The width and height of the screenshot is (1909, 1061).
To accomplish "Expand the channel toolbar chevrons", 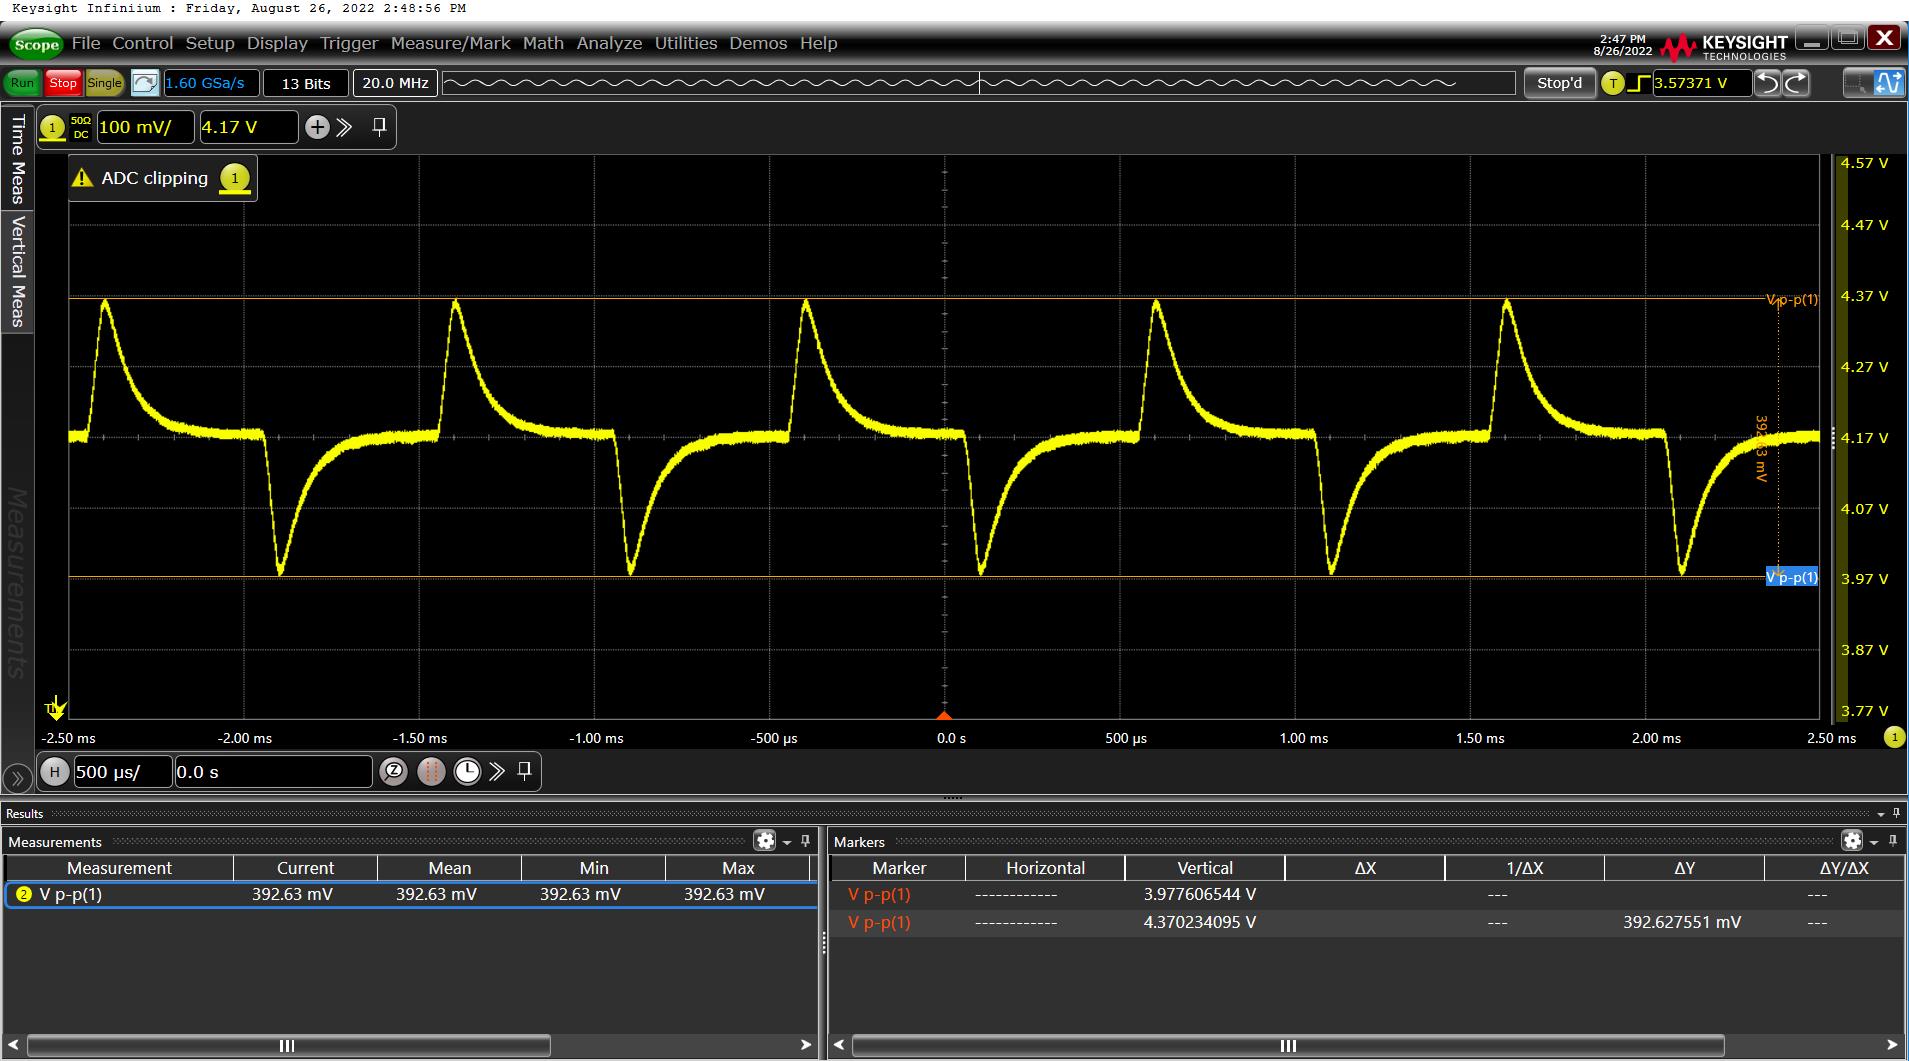I will (345, 127).
